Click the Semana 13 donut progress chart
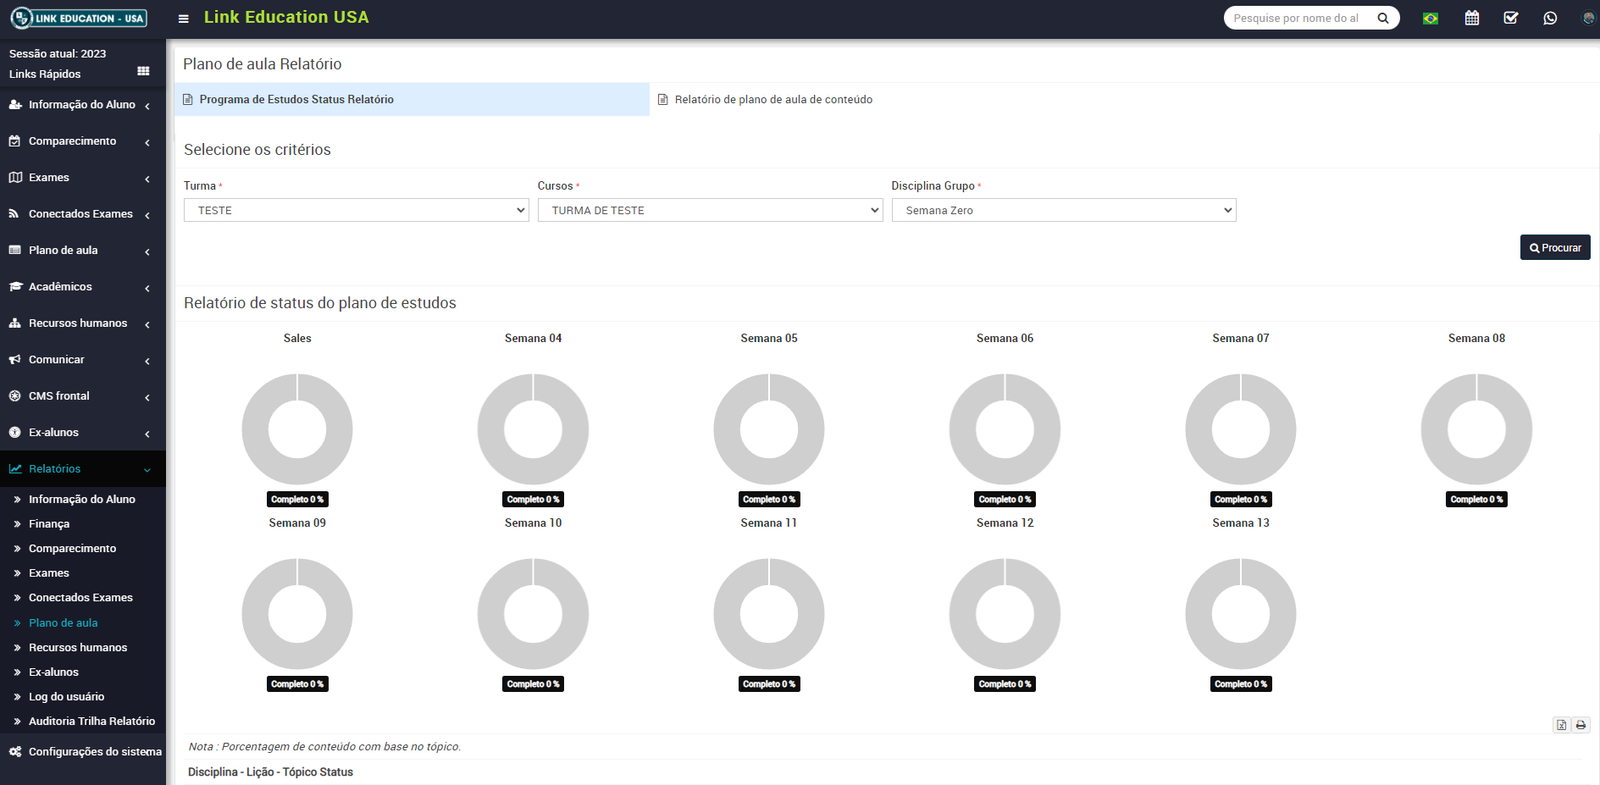The image size is (1600, 785). pos(1241,614)
